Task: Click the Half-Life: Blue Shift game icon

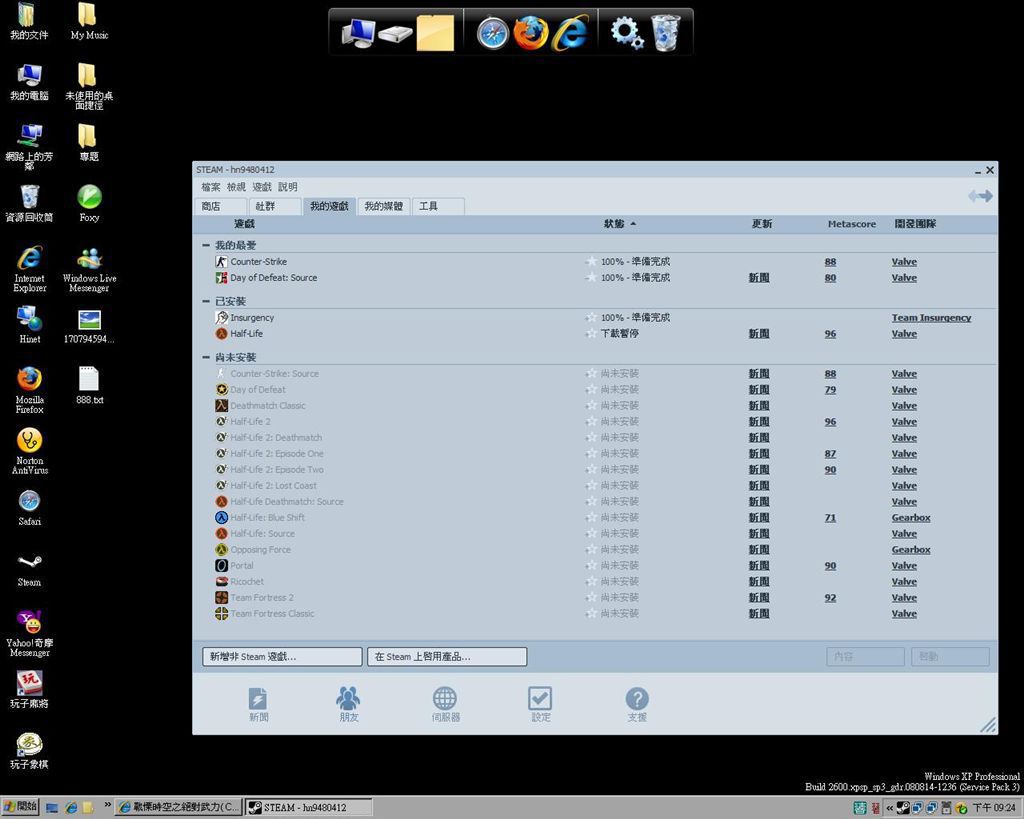Action: click(x=221, y=517)
